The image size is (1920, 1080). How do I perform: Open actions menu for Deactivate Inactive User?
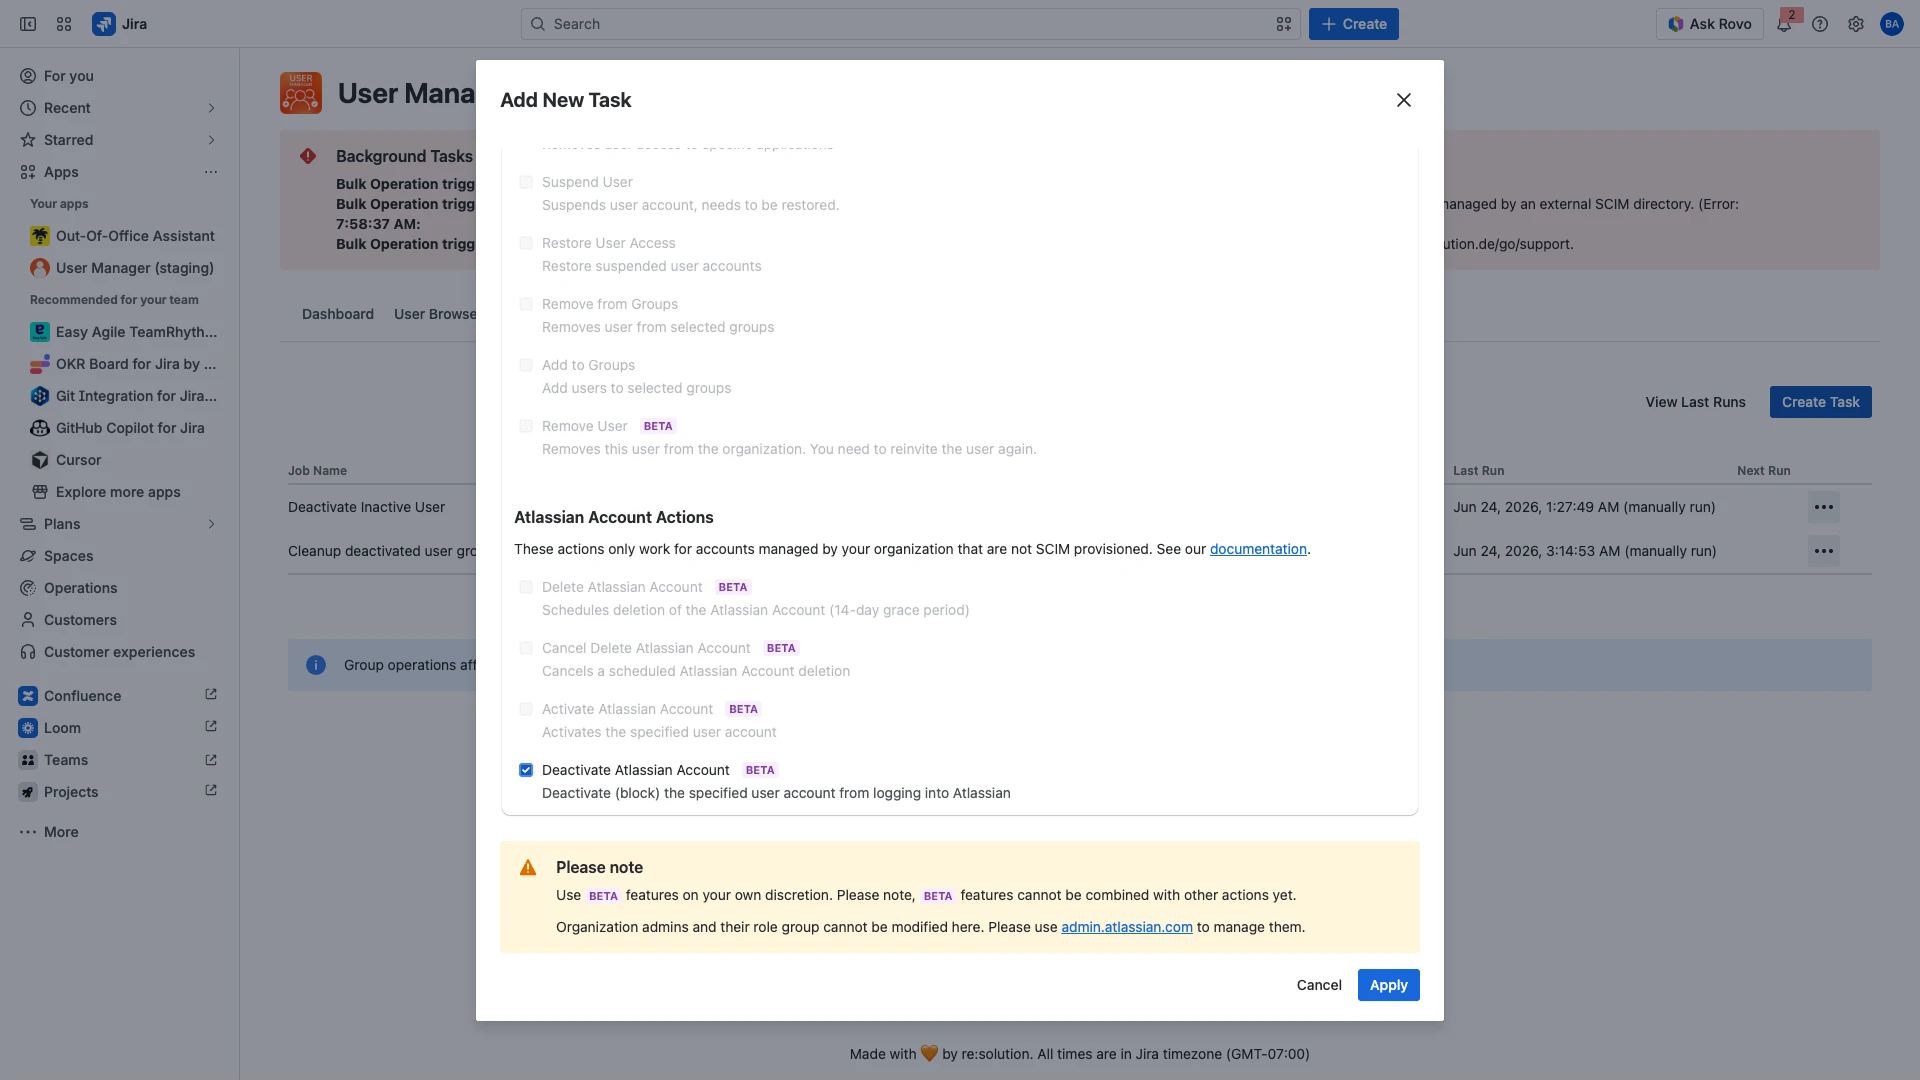point(1824,507)
